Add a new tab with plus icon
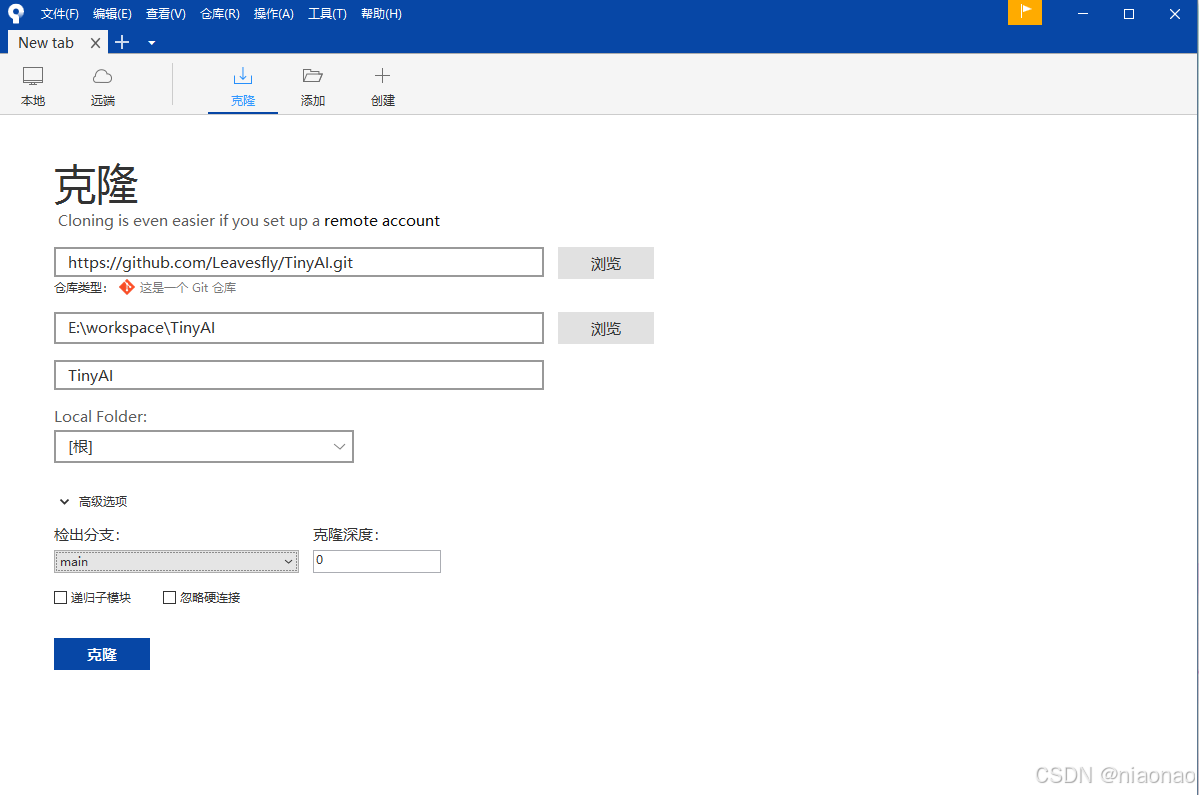 [122, 42]
